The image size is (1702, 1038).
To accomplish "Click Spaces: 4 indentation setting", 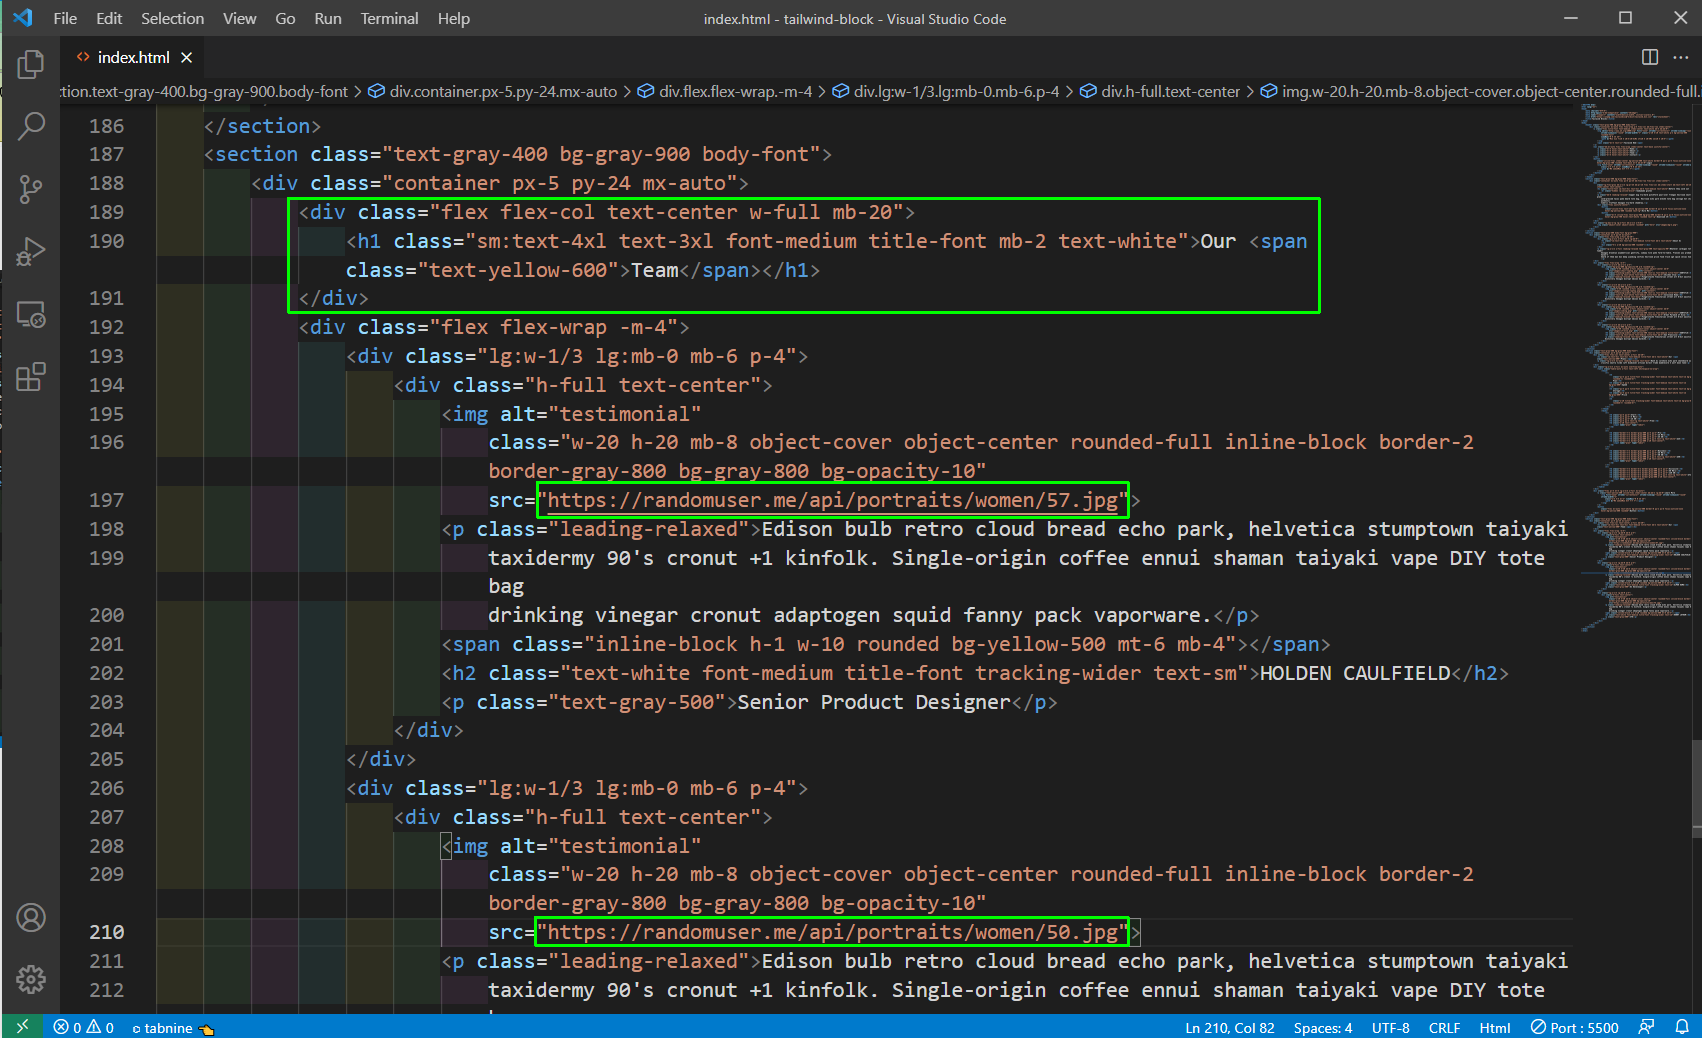I will click(x=1322, y=1028).
